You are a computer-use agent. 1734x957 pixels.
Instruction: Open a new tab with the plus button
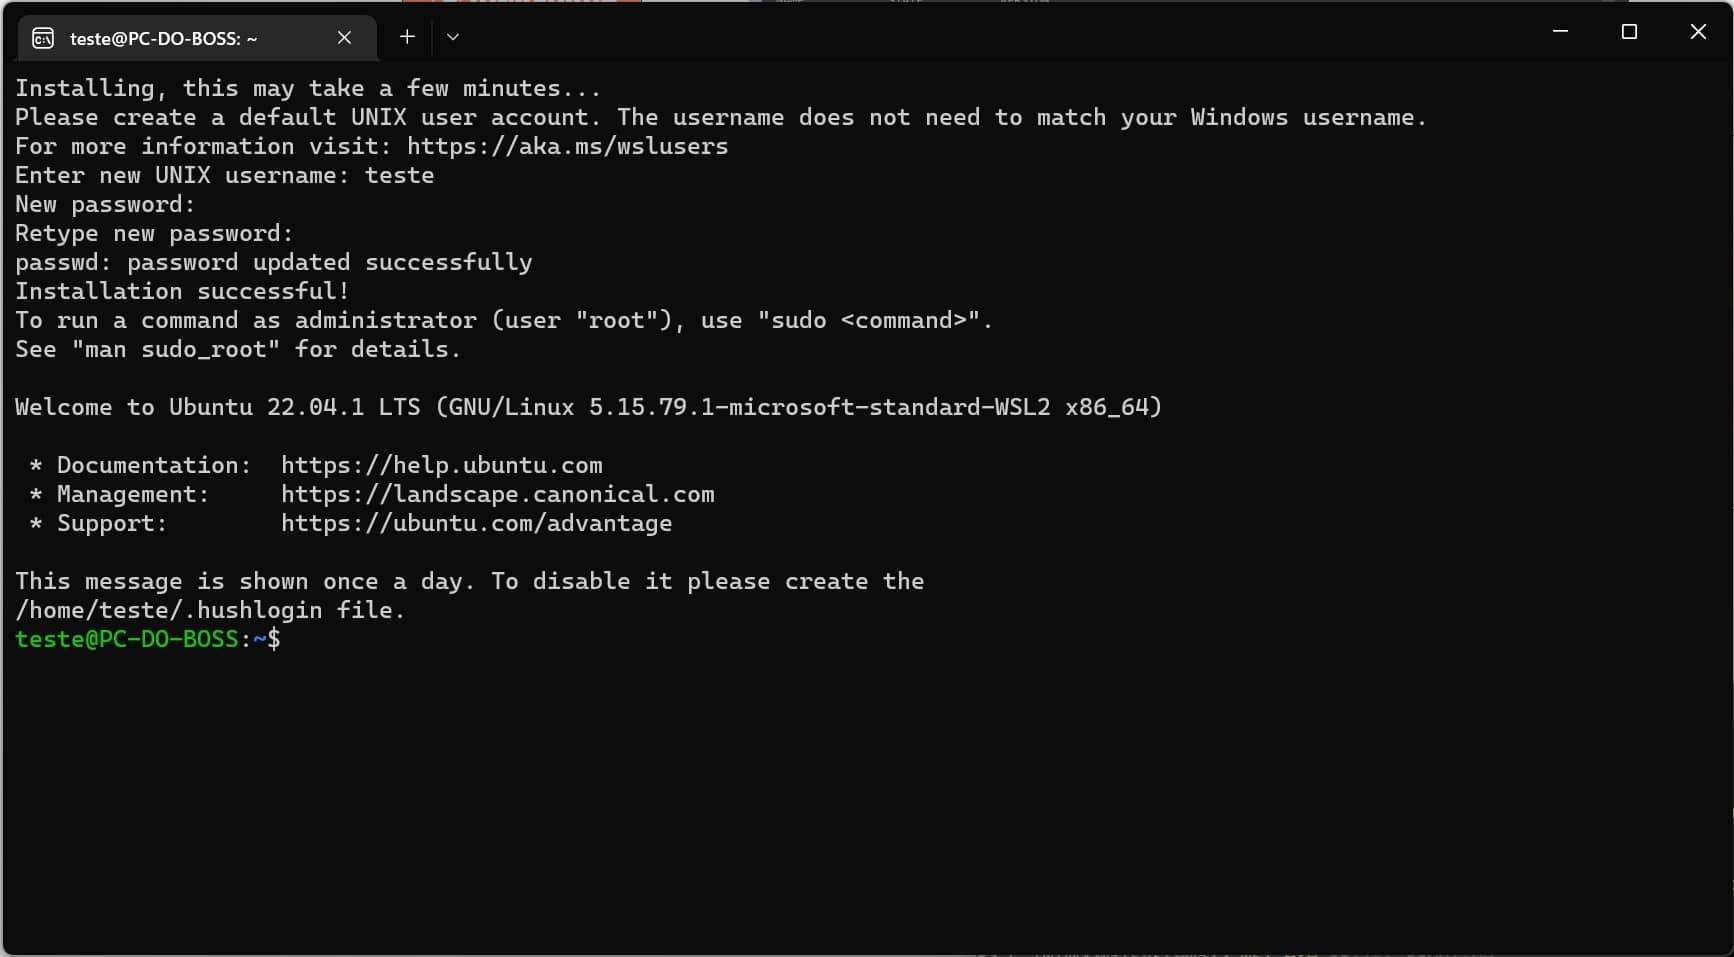point(407,37)
